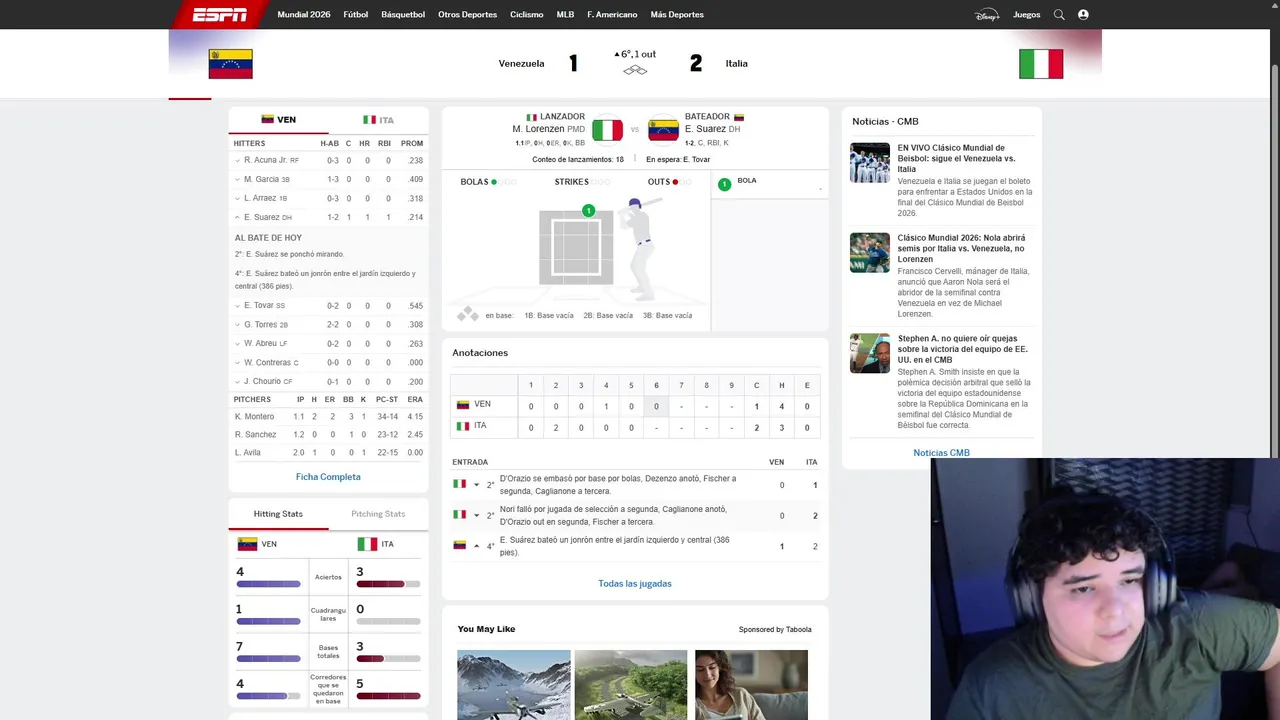Expand J. Chourio batting details
The image size is (1280, 720).
[238, 381]
